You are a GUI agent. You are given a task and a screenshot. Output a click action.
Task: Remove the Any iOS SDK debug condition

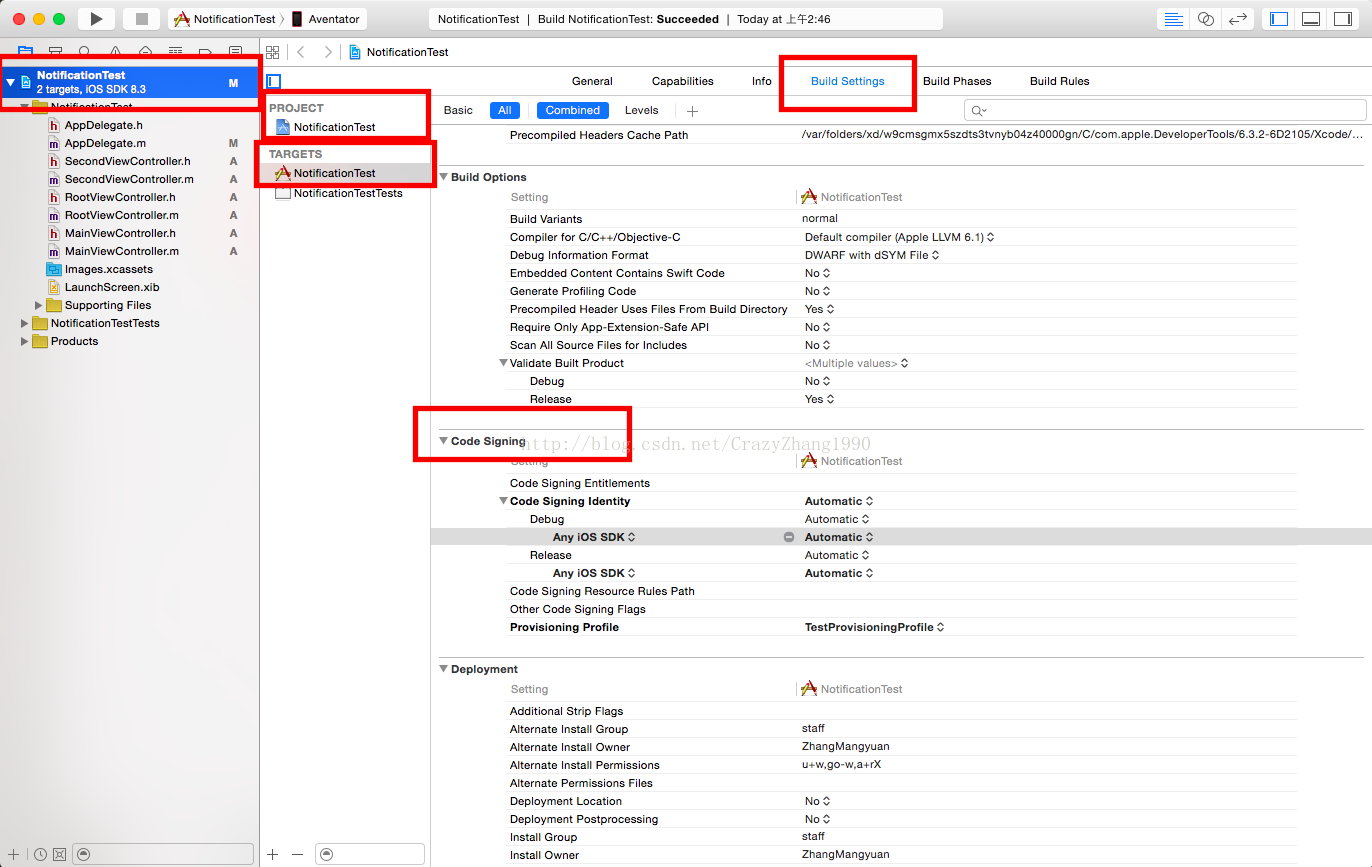(788, 537)
